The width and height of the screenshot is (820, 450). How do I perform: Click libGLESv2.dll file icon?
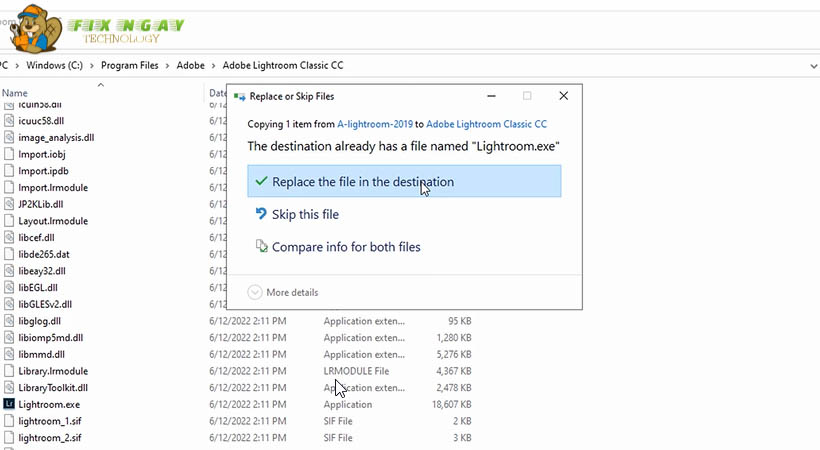pos(8,304)
